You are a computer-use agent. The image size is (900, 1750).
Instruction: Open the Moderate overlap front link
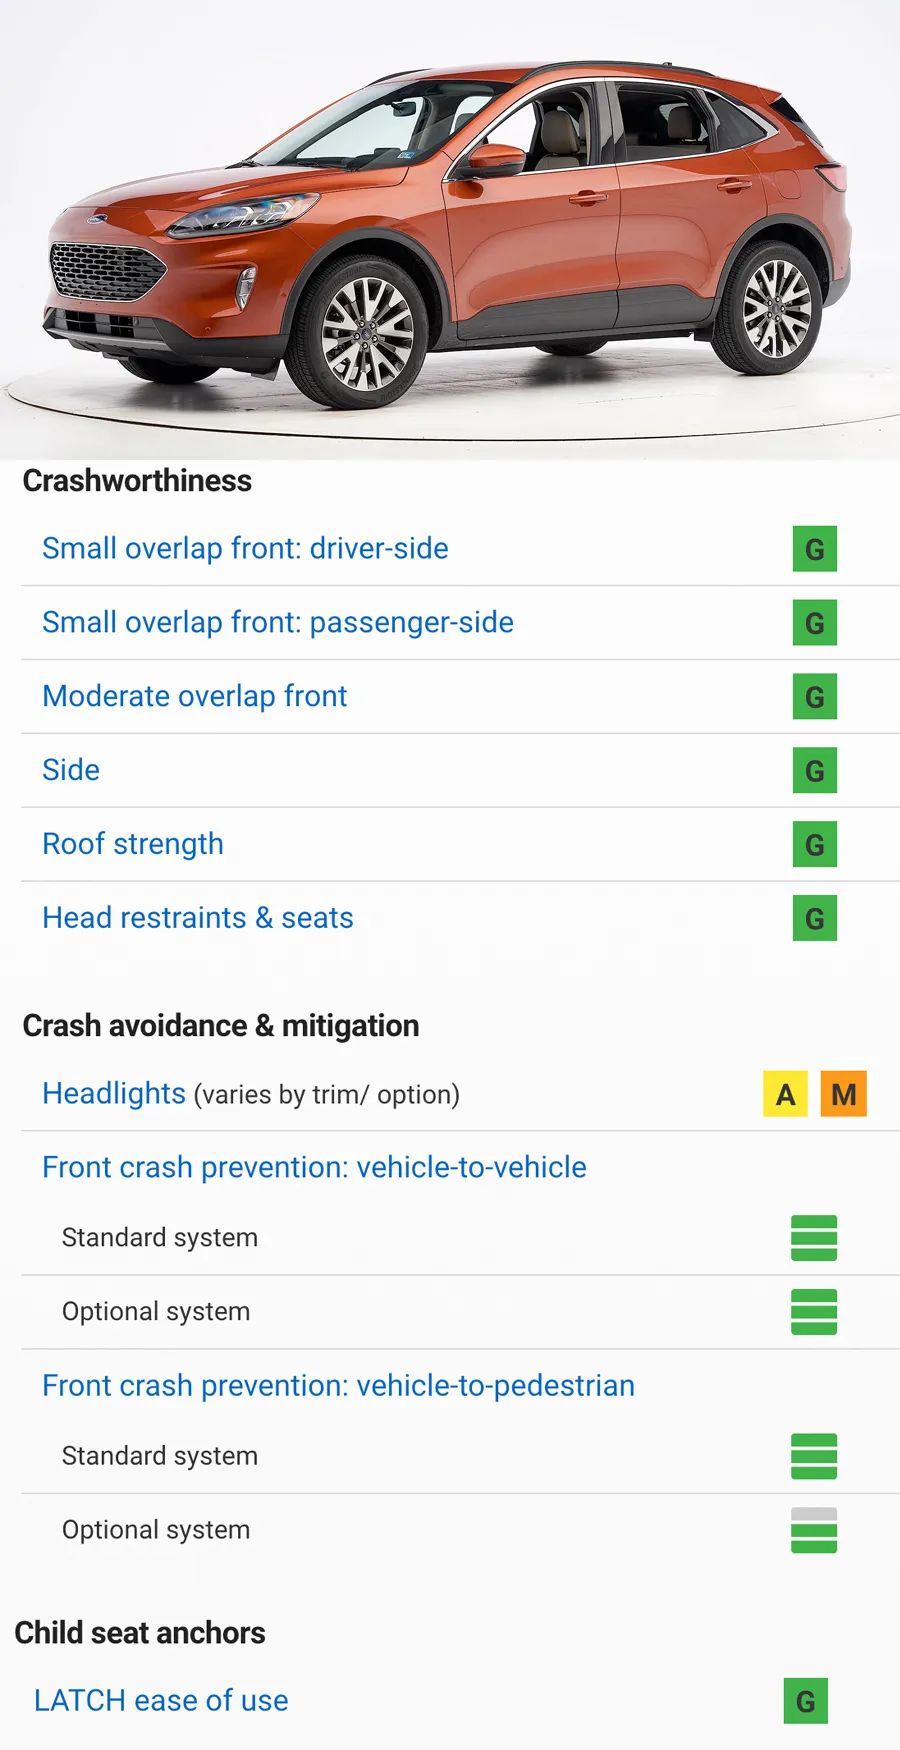[195, 696]
